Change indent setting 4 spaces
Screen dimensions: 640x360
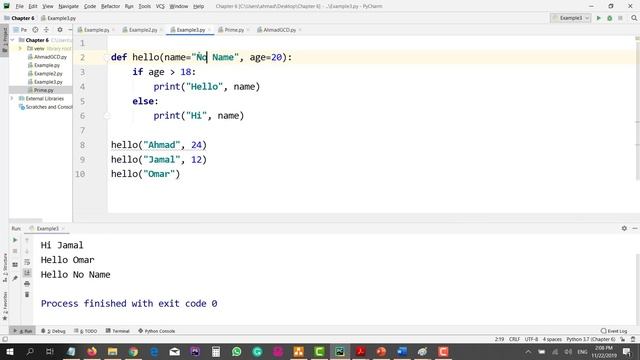(552, 339)
